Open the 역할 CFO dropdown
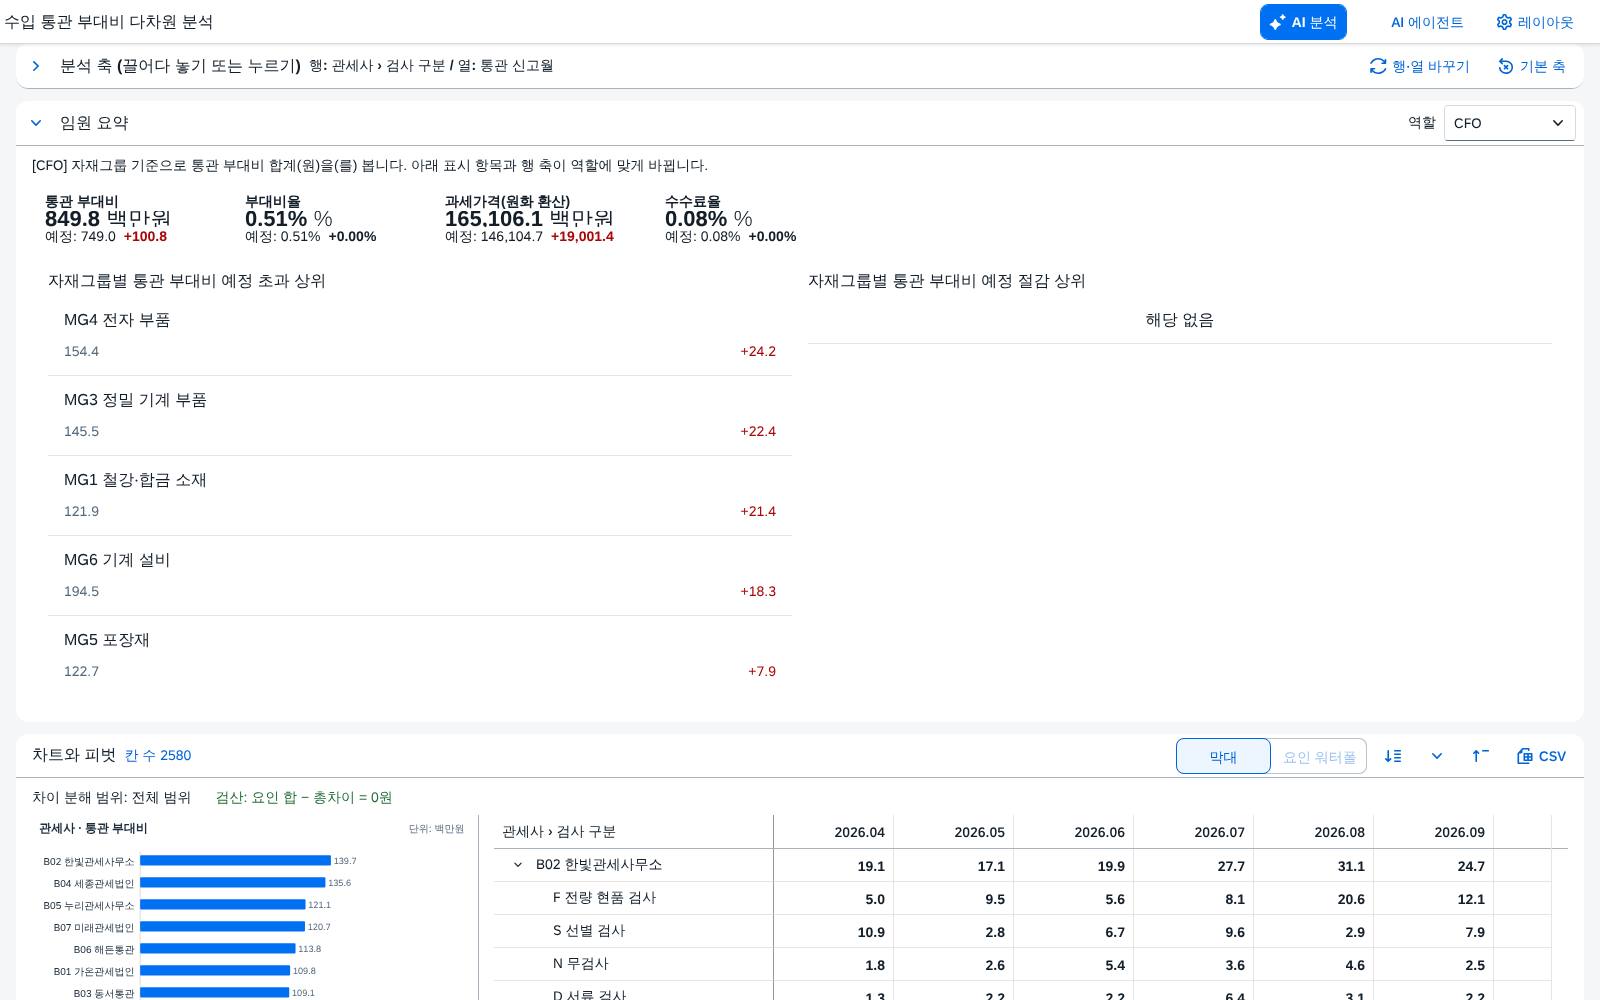Image resolution: width=1600 pixels, height=1000 pixels. pyautogui.click(x=1509, y=123)
